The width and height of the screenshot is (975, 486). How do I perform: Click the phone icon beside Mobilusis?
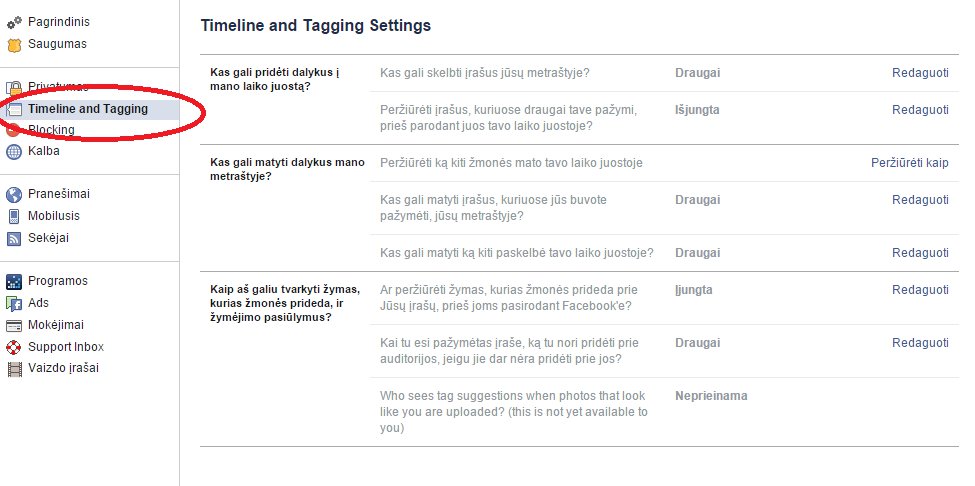coord(14,216)
